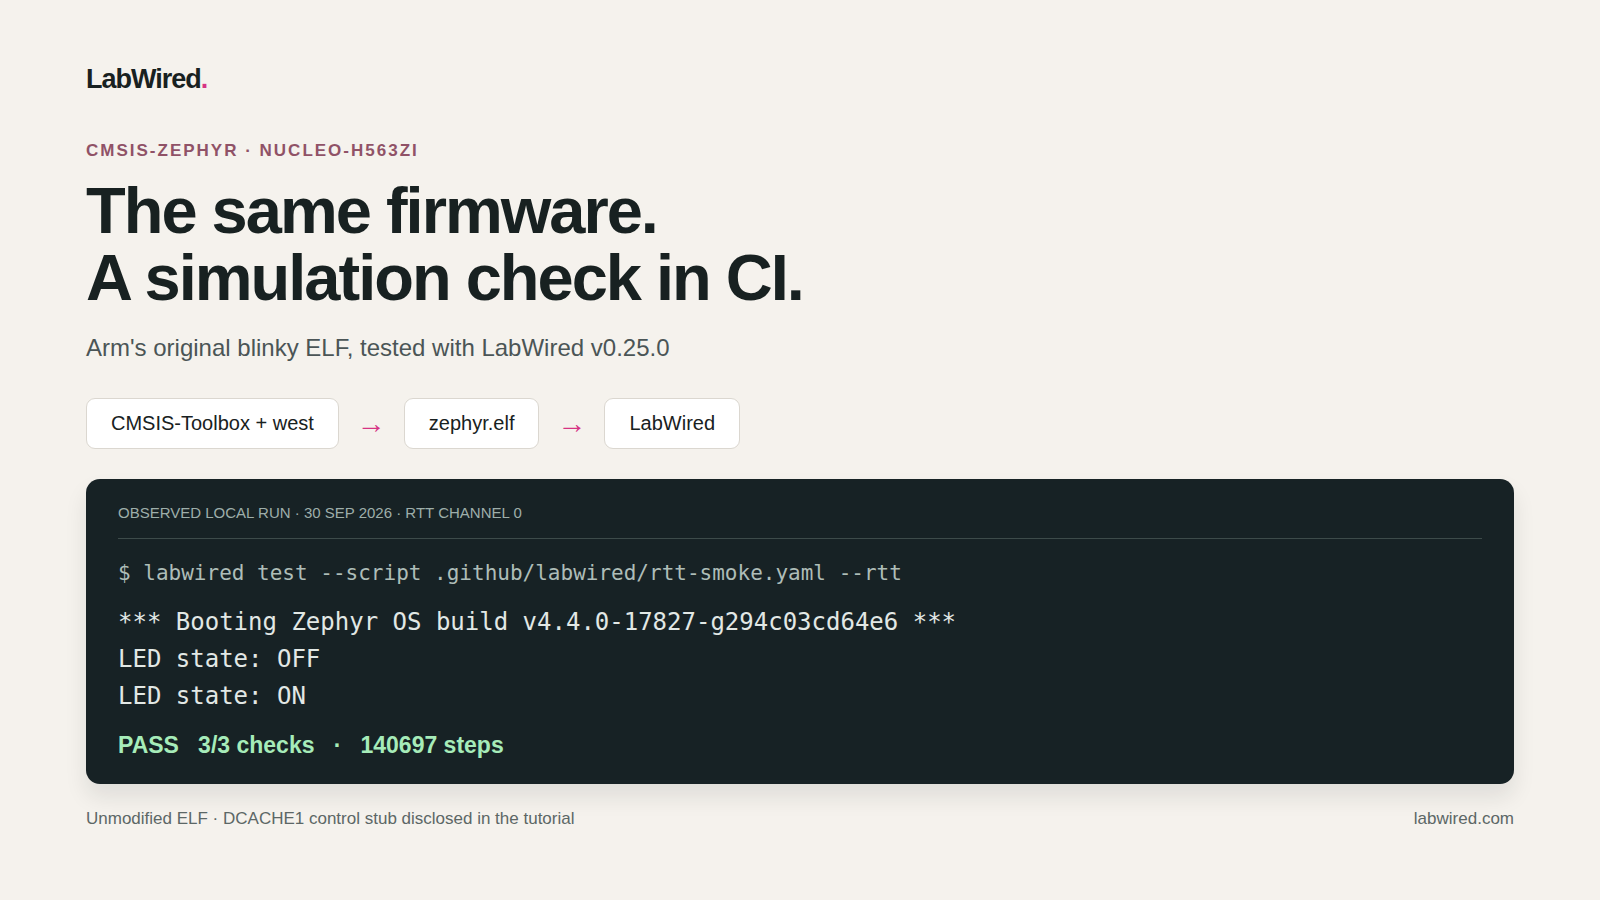Select the zephyr.elf box
1600x900 pixels.
tap(471, 423)
